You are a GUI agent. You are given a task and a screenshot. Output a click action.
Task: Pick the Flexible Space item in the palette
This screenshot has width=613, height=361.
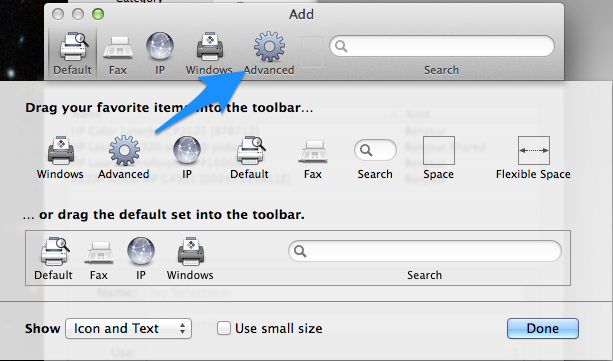pos(533,157)
